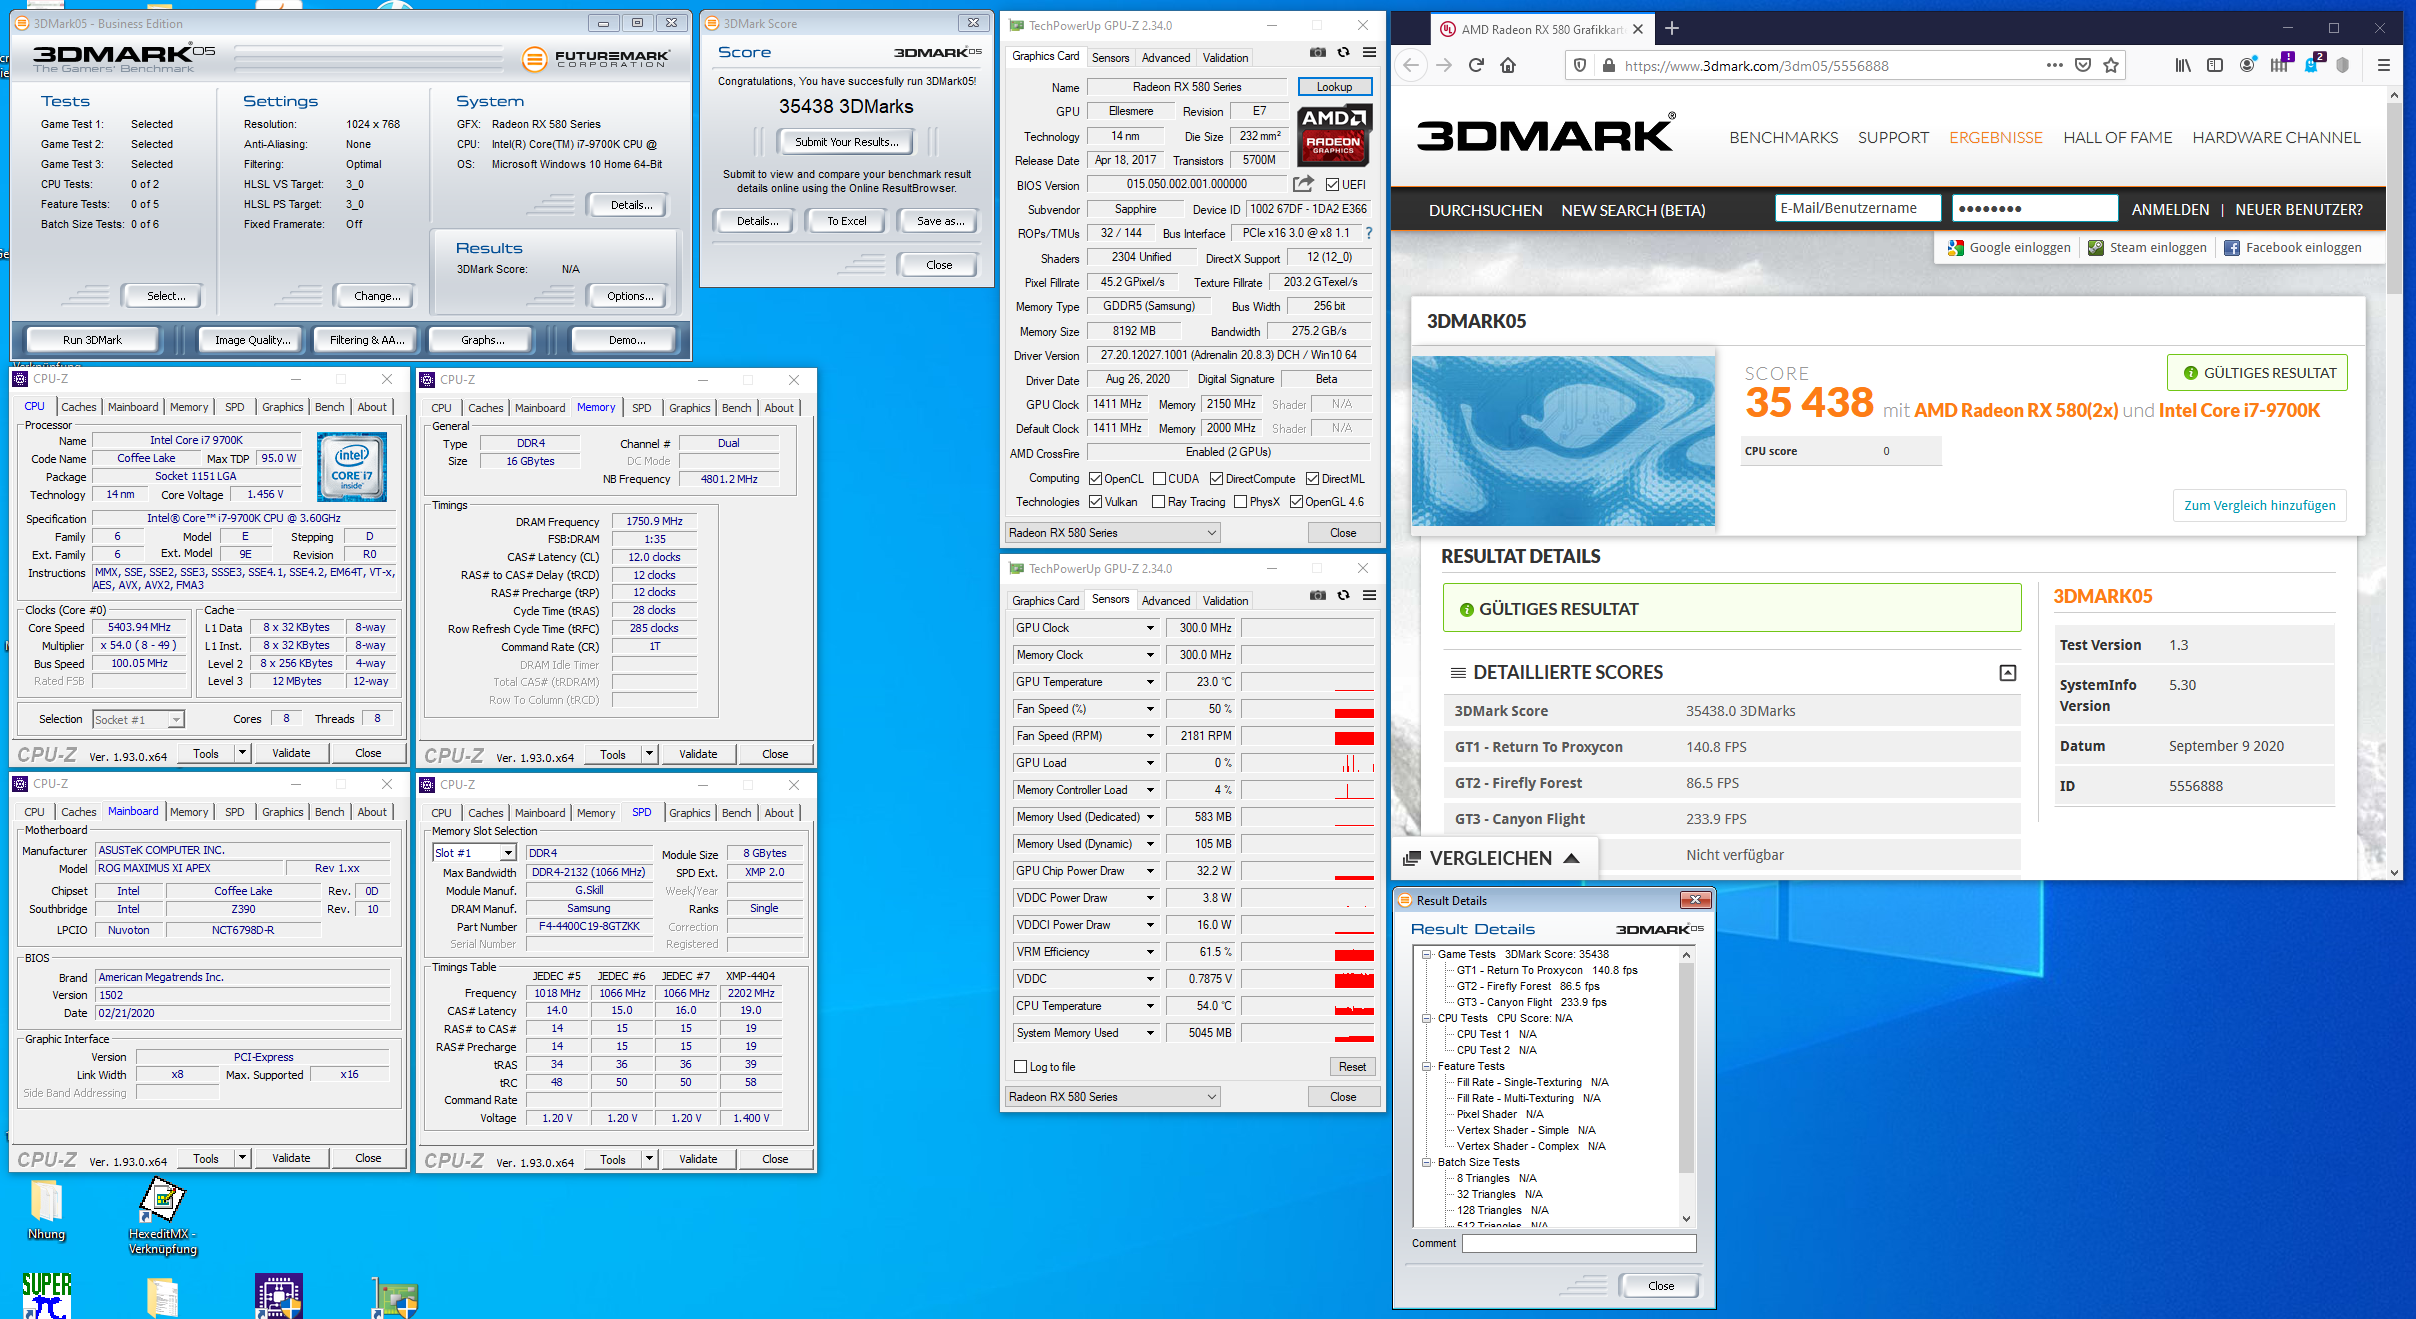Toggle Vulkan checkbox
The height and width of the screenshot is (1319, 2416).
tap(1095, 502)
